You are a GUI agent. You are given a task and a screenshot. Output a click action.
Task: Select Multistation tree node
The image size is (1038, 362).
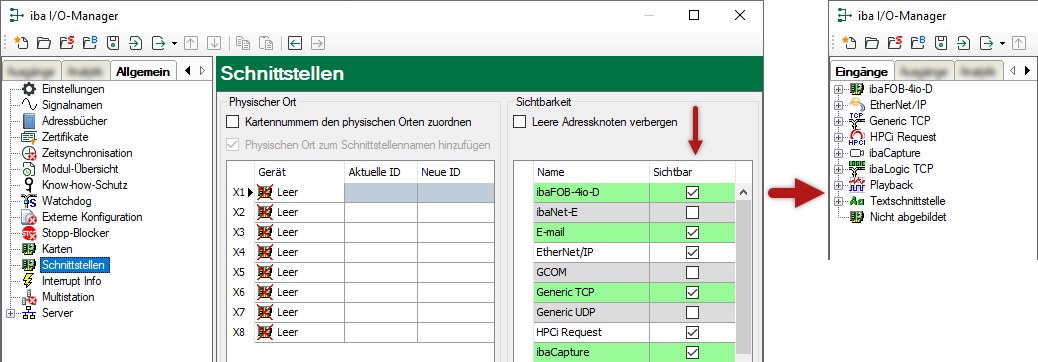[68, 296]
